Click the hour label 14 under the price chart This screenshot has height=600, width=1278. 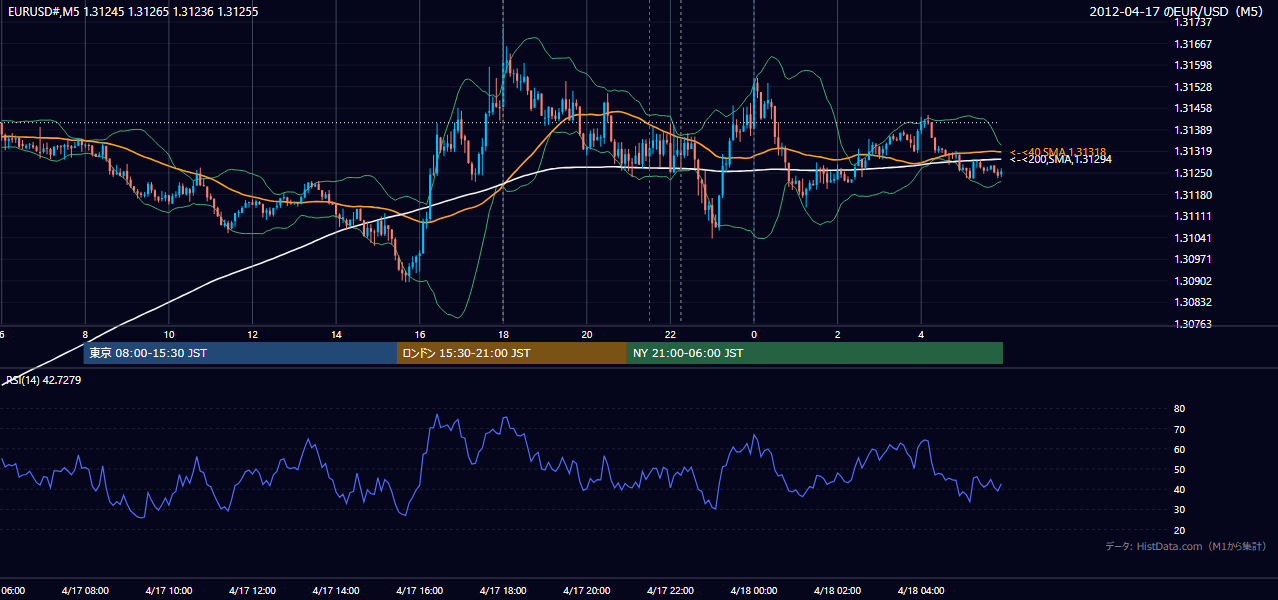coord(337,334)
